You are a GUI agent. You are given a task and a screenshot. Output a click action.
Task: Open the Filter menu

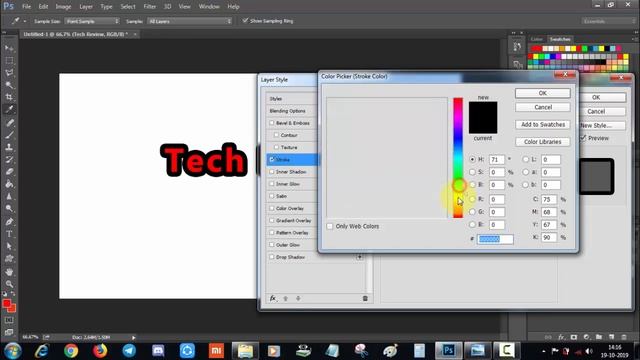(150, 7)
